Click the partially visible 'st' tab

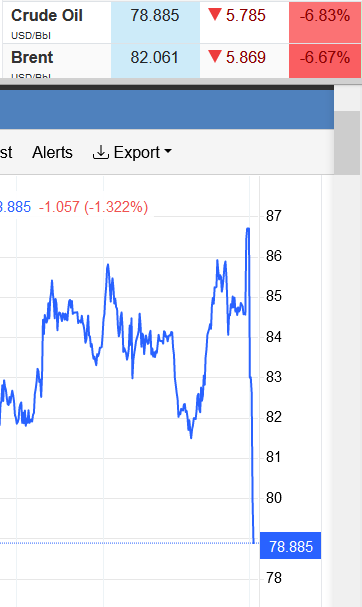pyautogui.click(x=6, y=153)
